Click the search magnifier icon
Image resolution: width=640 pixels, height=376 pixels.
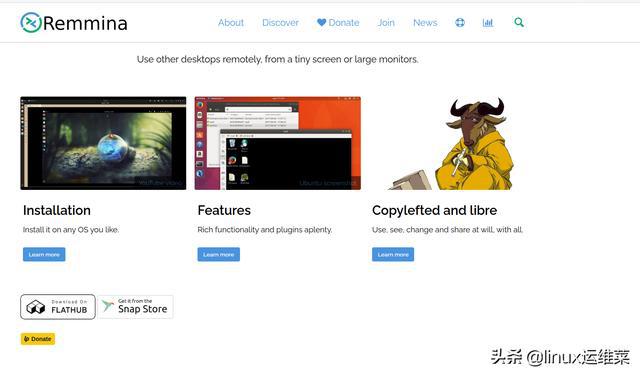[519, 22]
